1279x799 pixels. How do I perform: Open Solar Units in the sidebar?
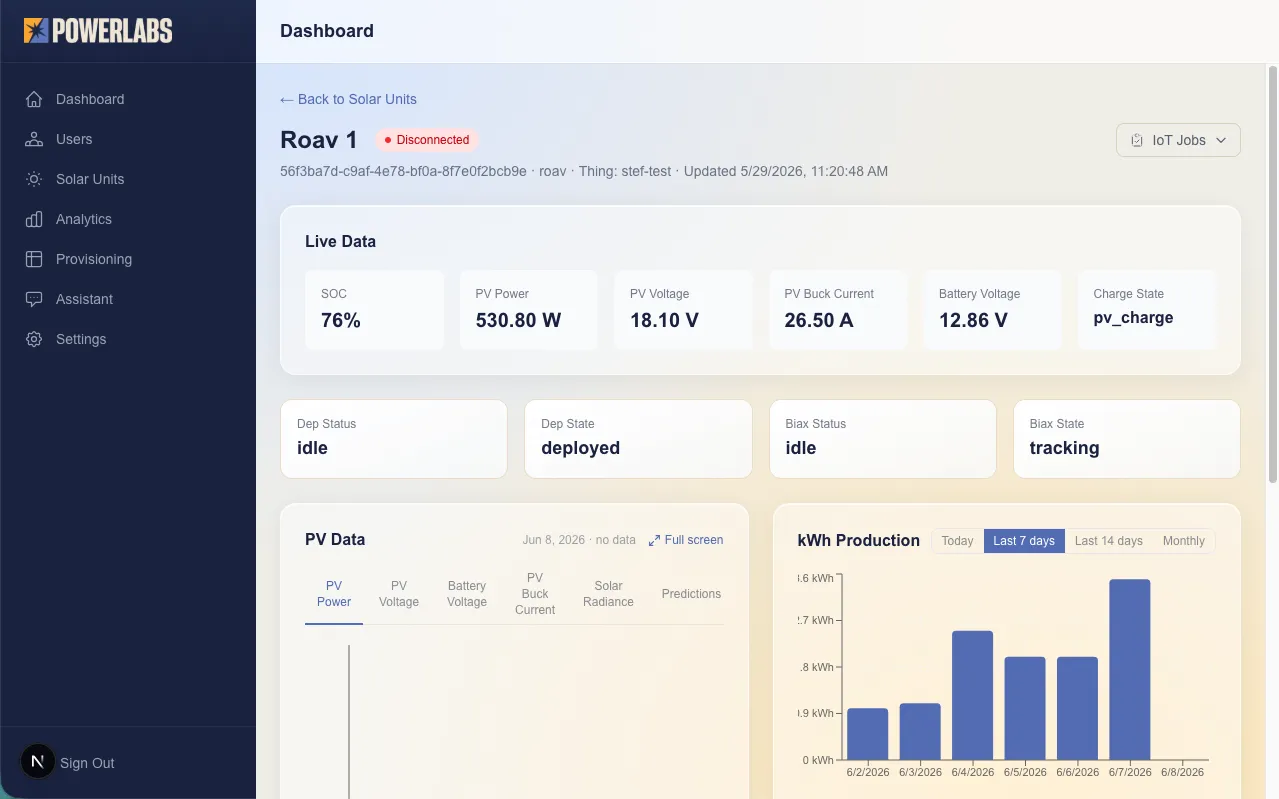[x=128, y=179]
